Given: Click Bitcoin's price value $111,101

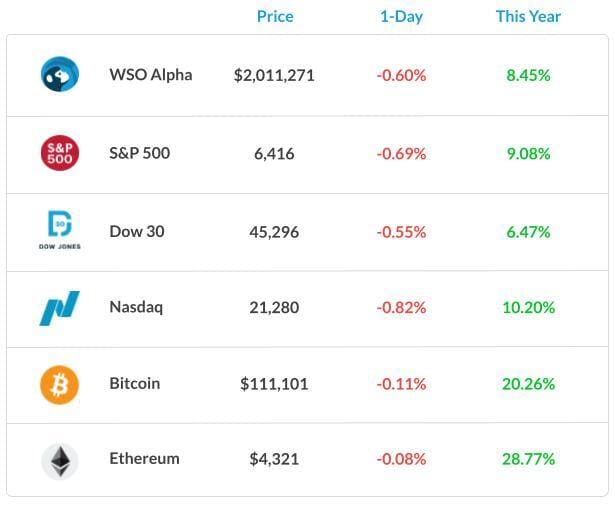Looking at the screenshot, I should click(274, 384).
